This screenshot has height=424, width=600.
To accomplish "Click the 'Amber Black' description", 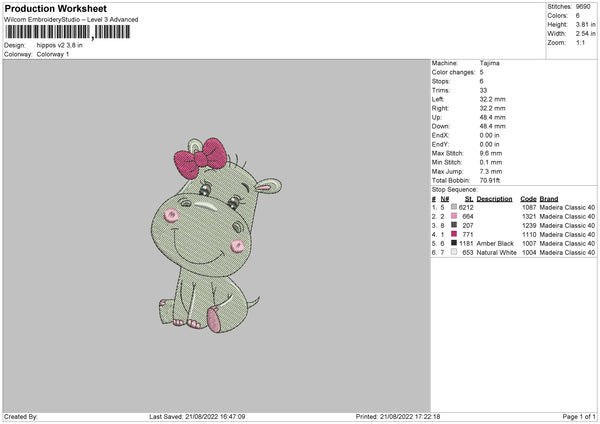I will (495, 243).
